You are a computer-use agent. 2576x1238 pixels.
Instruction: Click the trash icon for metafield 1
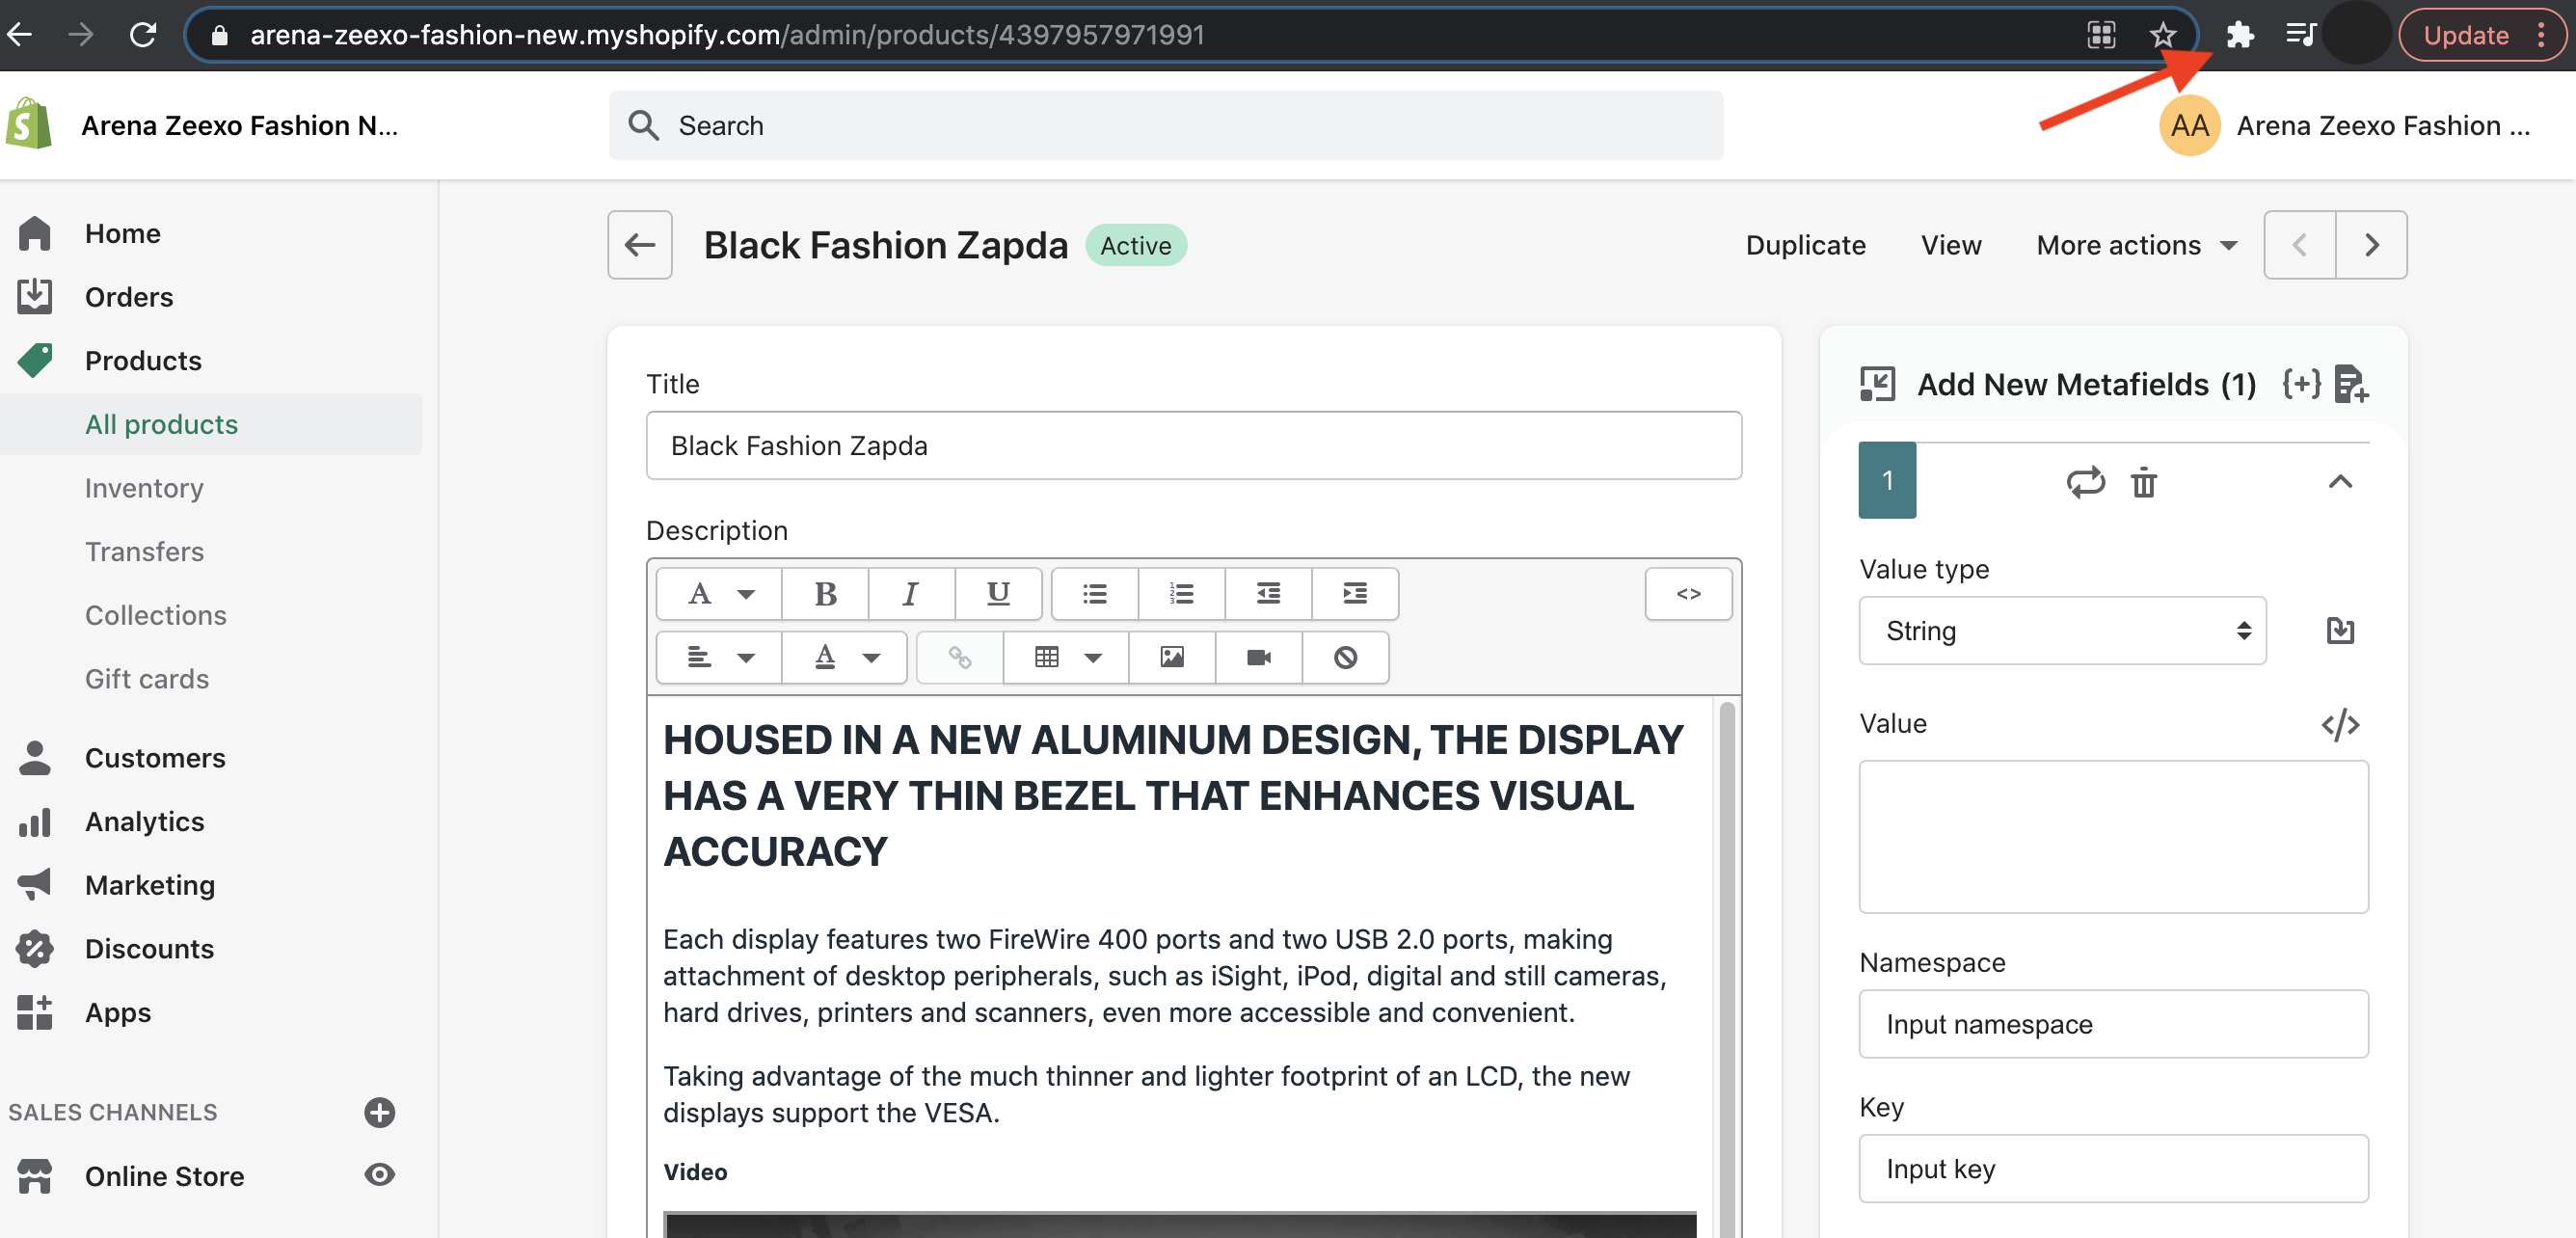point(2143,483)
